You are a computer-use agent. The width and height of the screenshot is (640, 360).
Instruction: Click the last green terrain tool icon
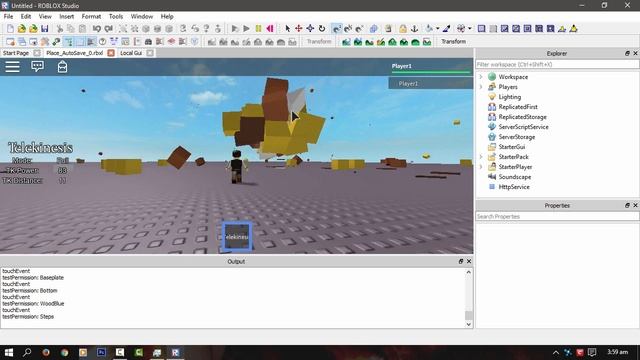pyautogui.click(x=427, y=42)
